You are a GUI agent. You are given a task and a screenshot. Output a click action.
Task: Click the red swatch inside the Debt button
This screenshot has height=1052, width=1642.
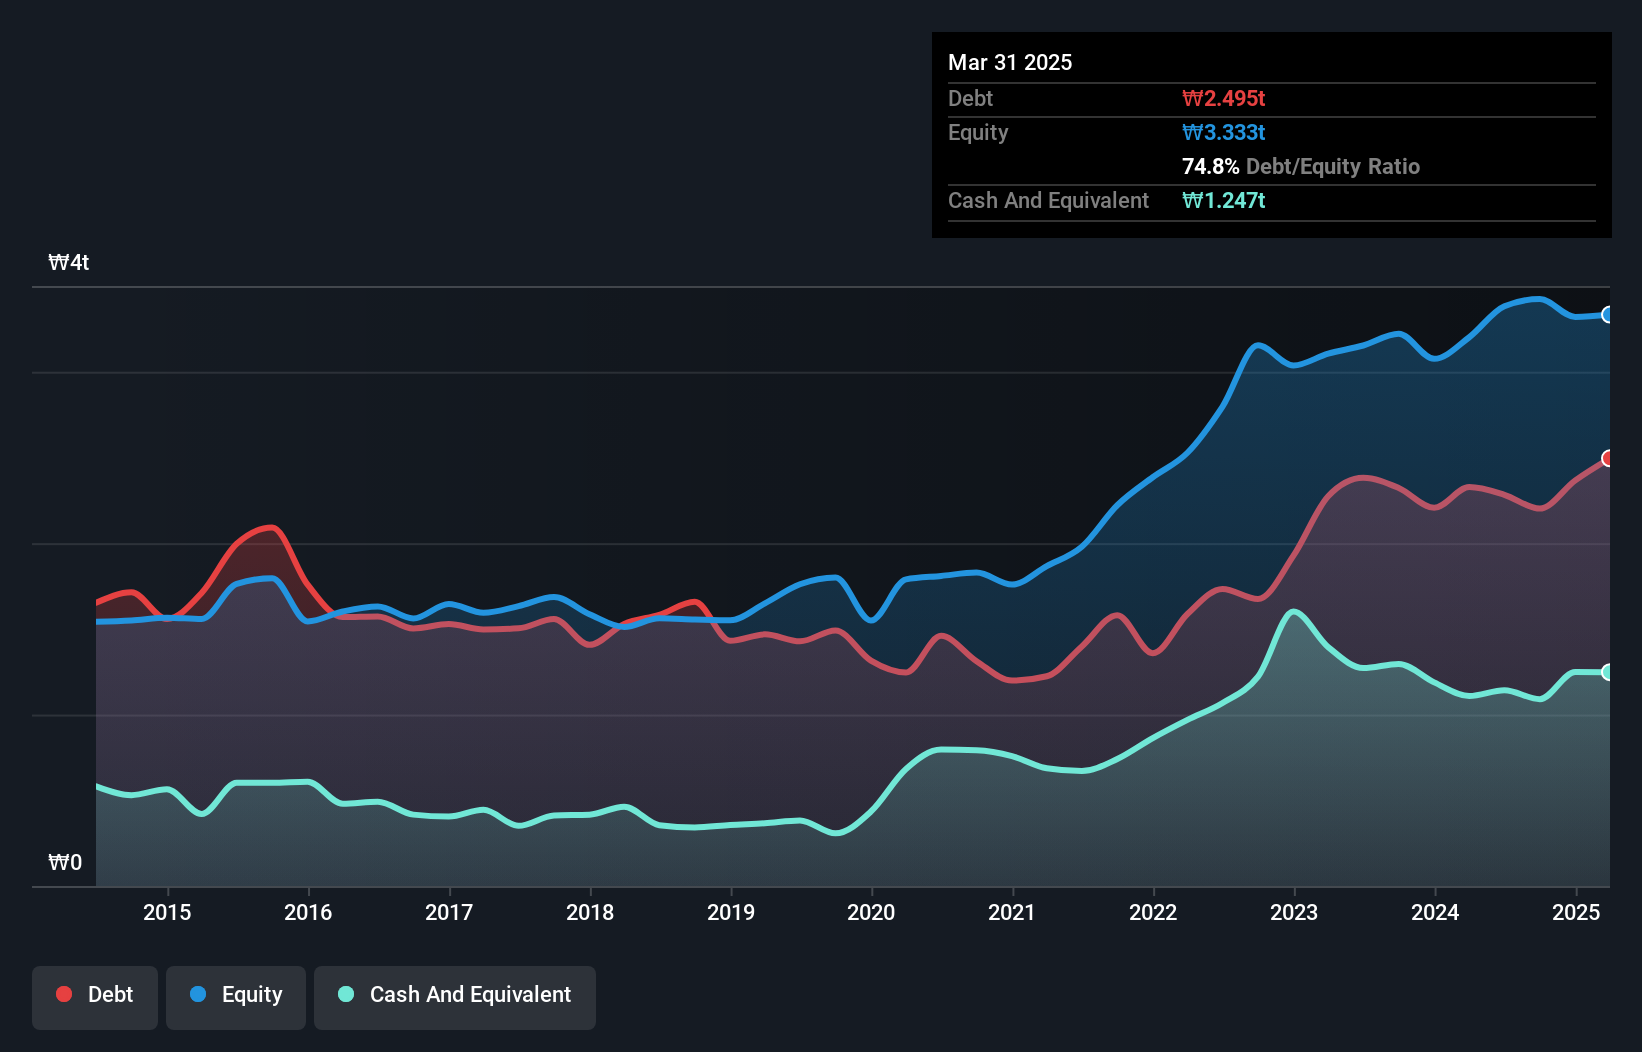click(62, 995)
